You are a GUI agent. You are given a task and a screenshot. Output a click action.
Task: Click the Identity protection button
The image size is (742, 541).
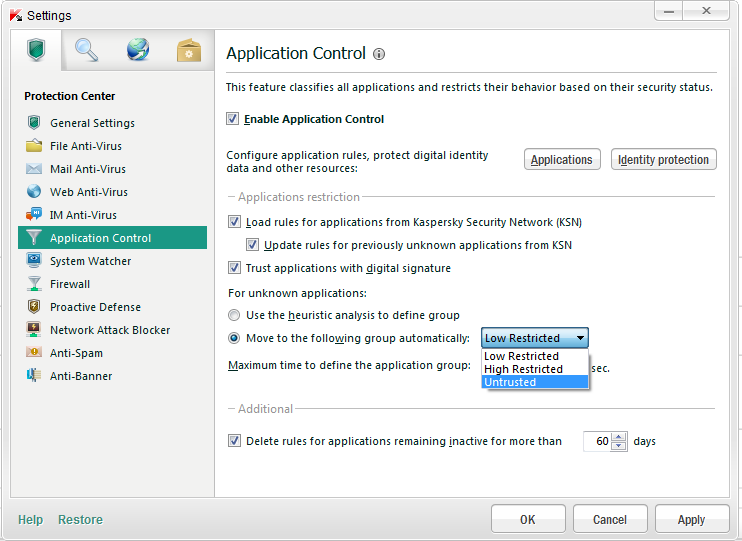point(664,160)
